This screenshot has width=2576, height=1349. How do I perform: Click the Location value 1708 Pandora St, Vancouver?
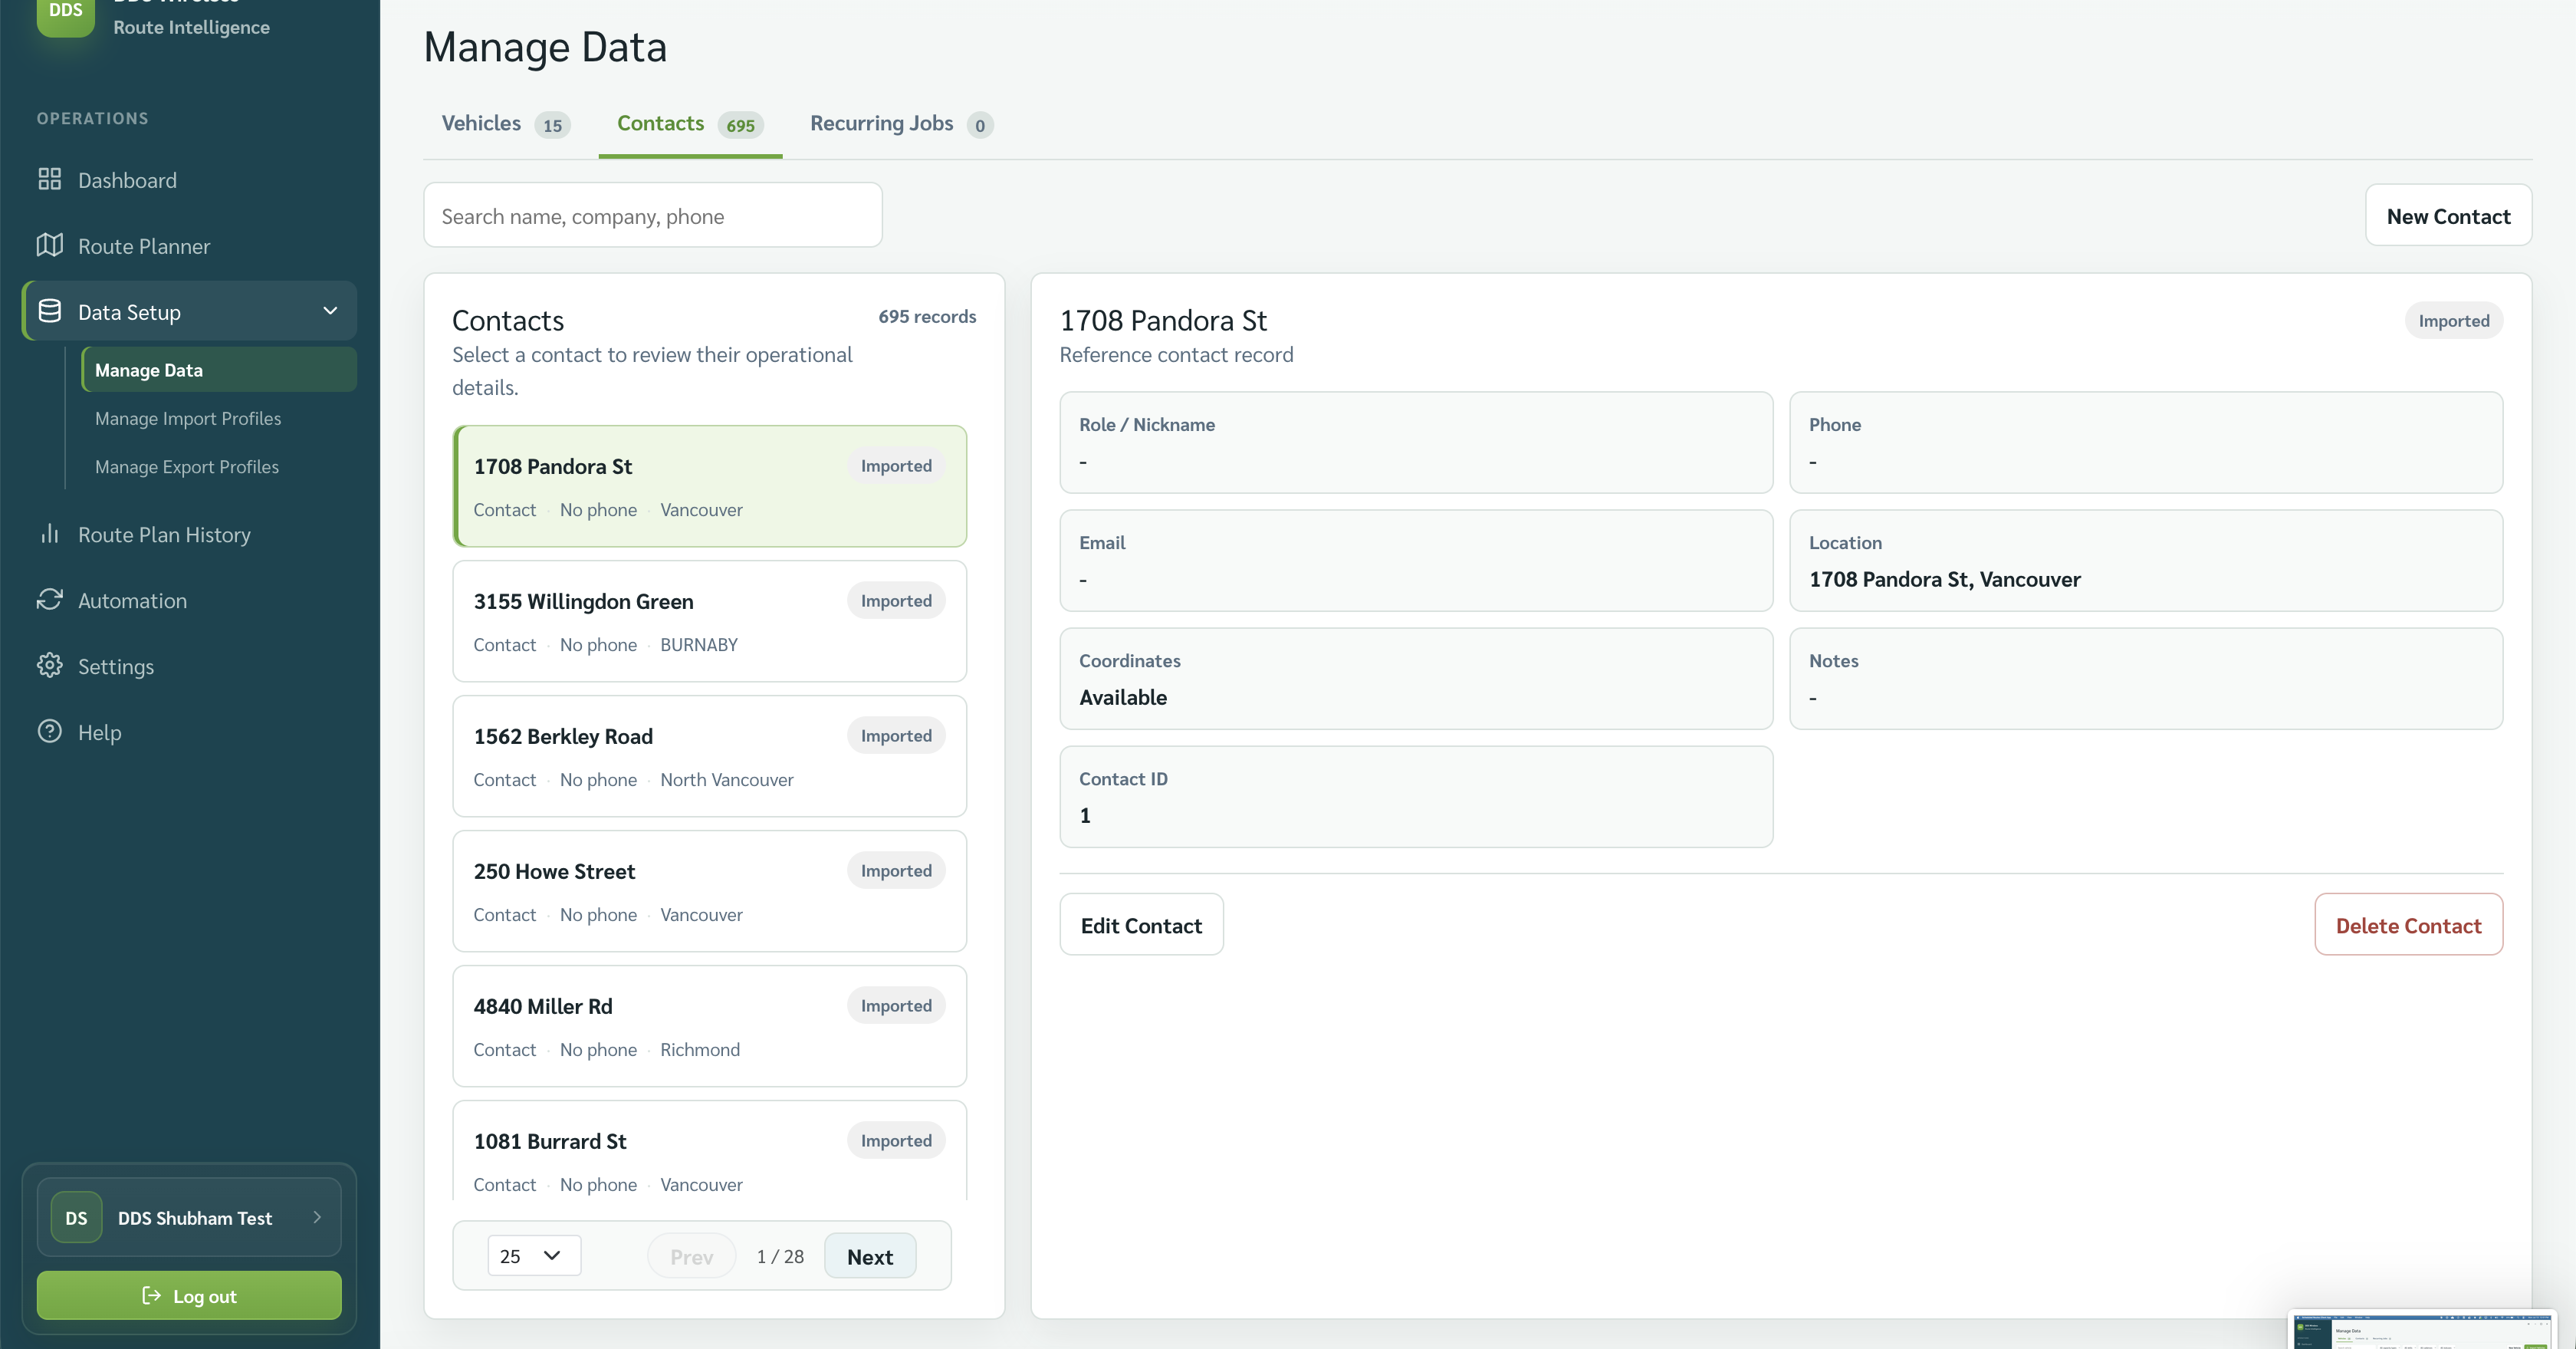pos(1944,579)
